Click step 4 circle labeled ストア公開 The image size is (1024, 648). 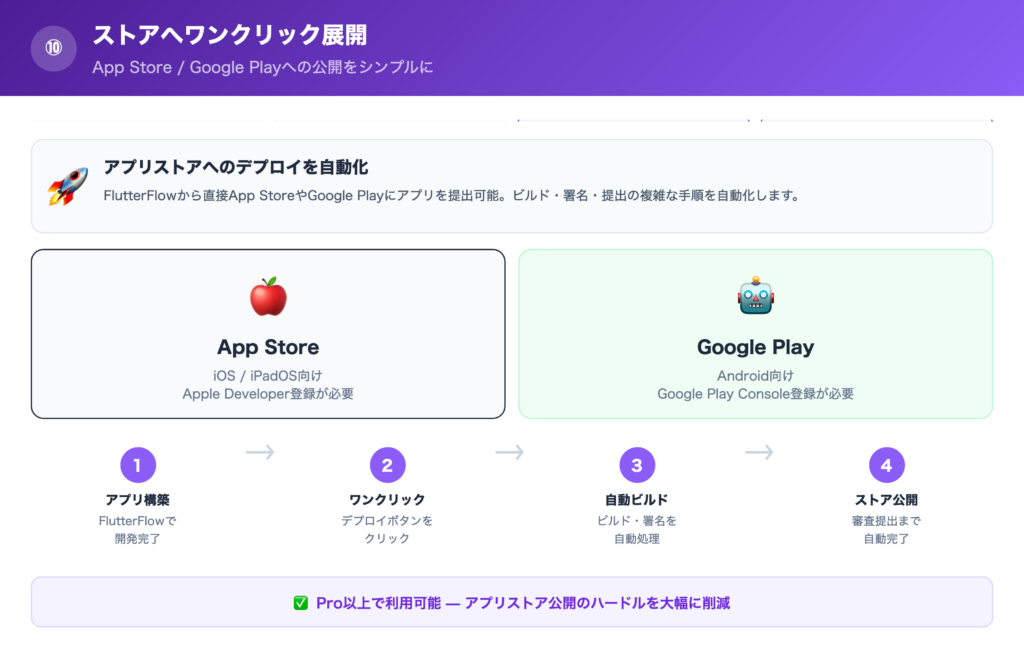click(x=888, y=464)
